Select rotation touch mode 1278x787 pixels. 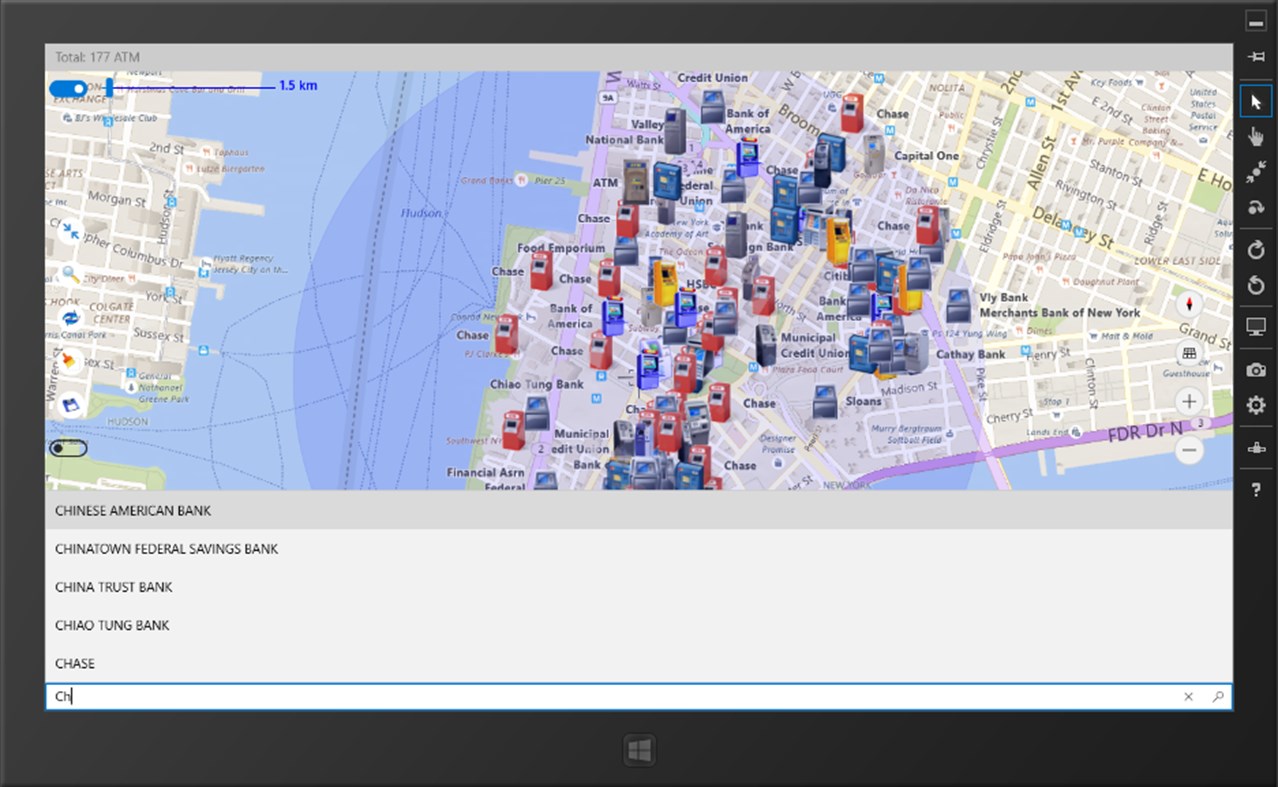pos(1256,208)
